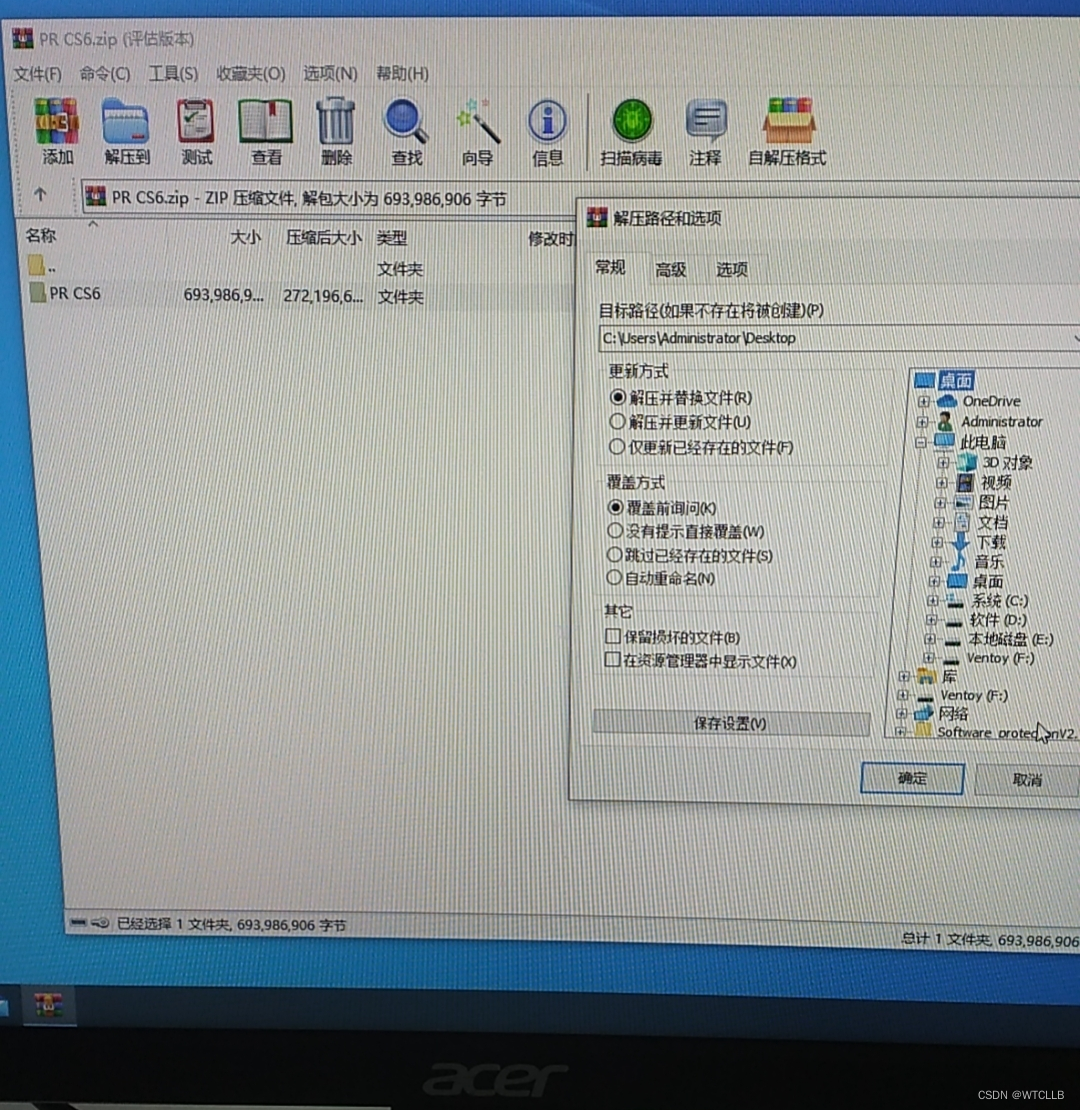Open the 帮助(H) menu
Screen dimensions: 1080x1110
pyautogui.click(x=402, y=74)
